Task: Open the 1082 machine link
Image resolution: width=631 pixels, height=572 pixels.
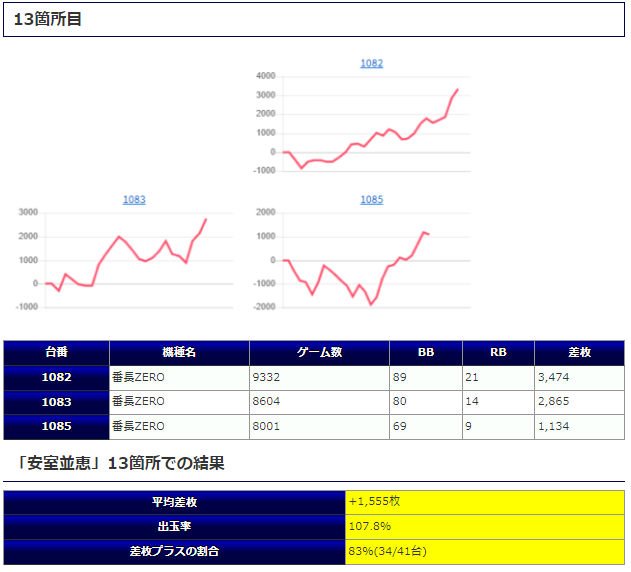Action: (371, 63)
